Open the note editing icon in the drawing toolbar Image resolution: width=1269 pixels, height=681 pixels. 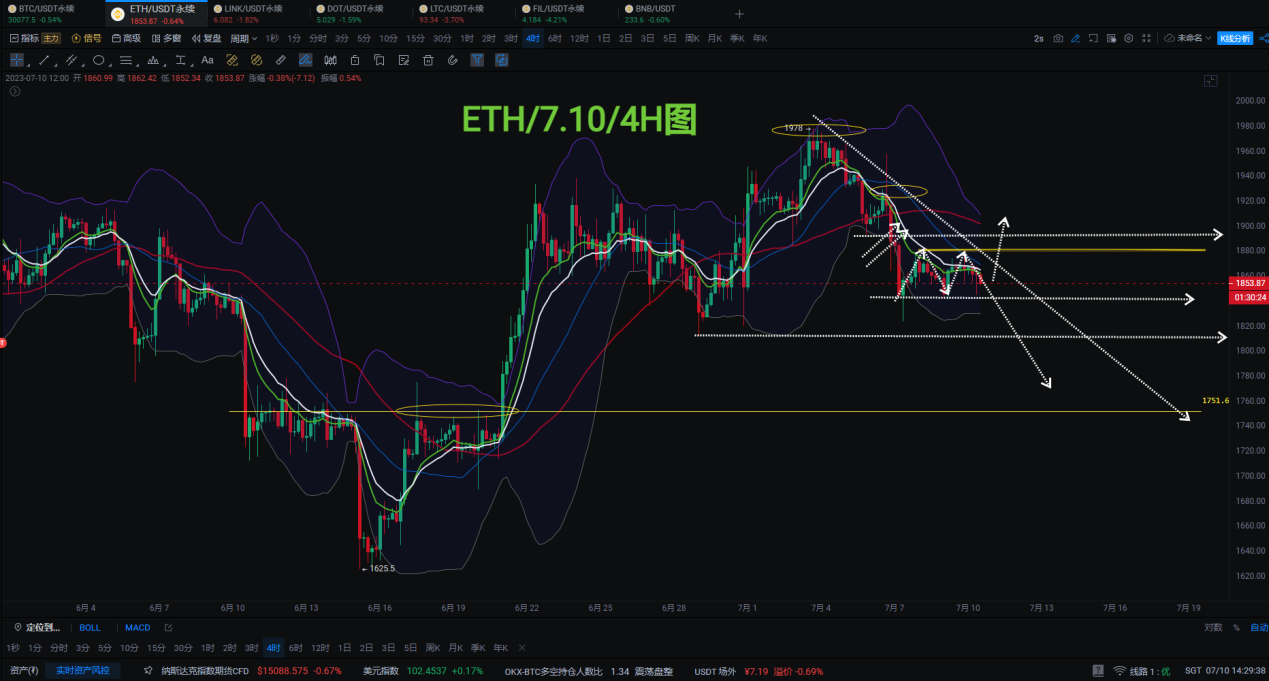pos(404,60)
